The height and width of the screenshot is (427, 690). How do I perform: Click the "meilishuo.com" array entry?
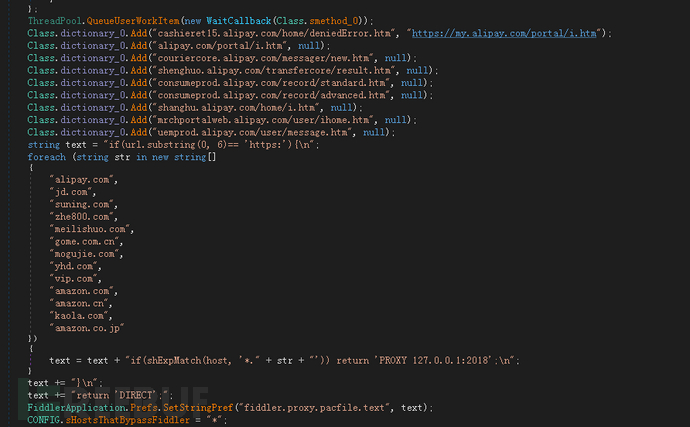click(91, 228)
